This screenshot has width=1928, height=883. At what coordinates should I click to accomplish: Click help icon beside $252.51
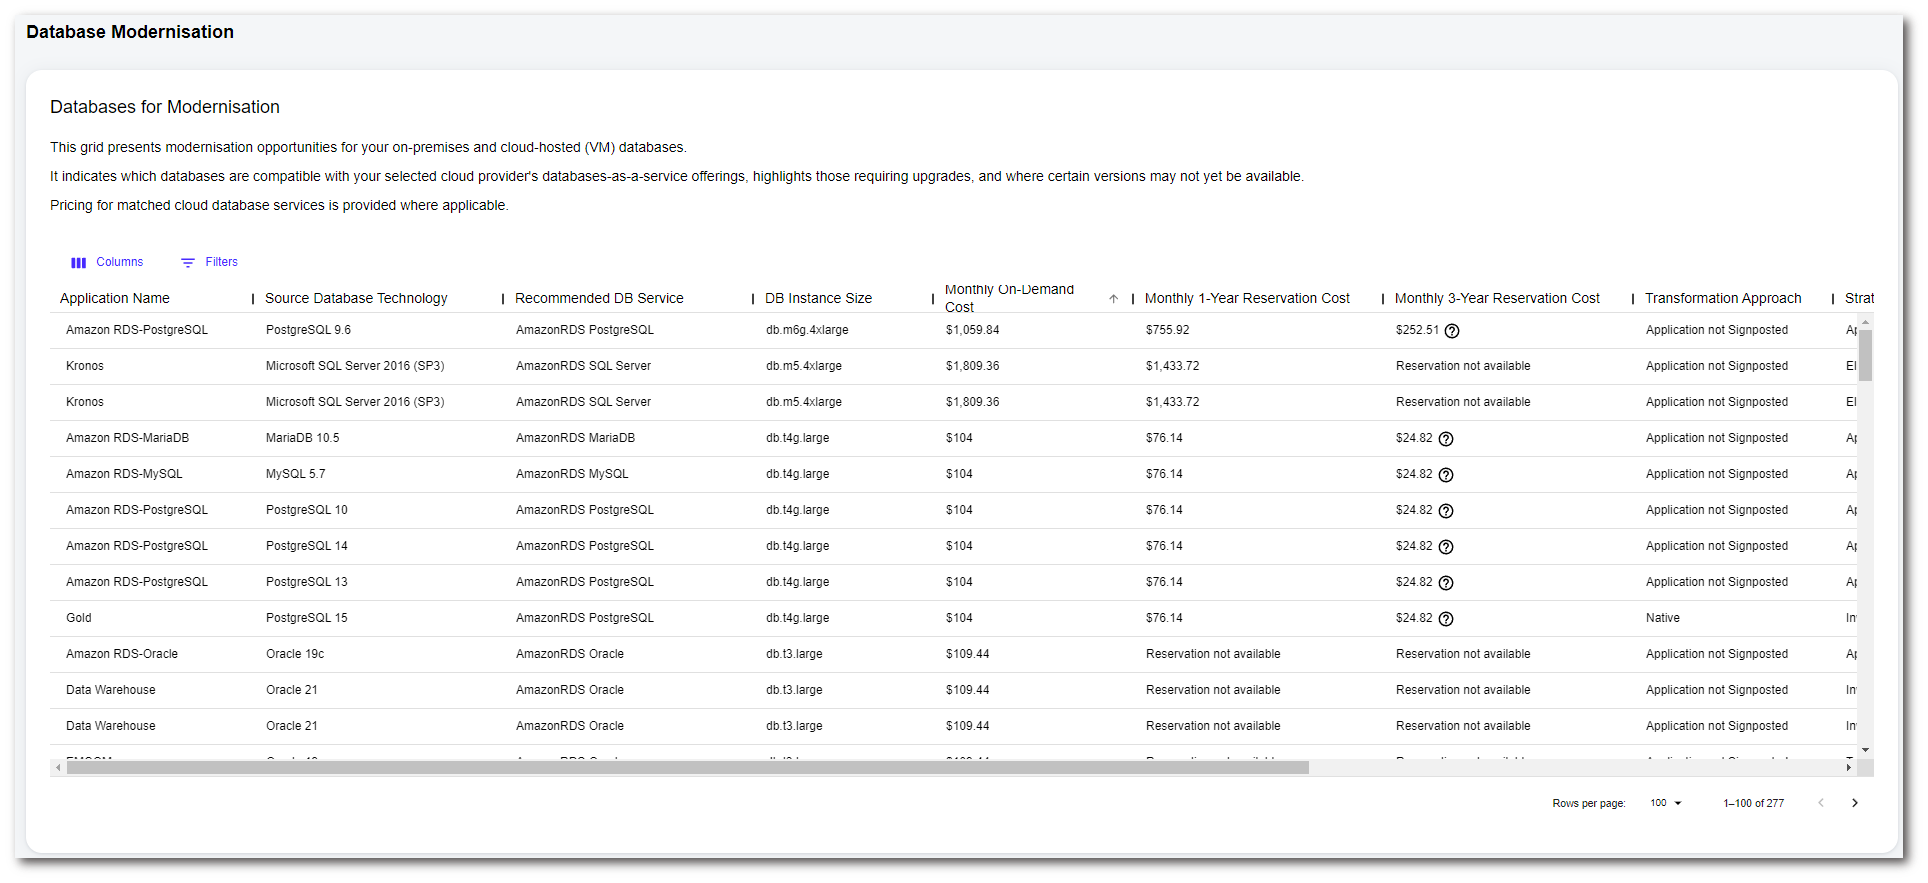pos(1452,331)
